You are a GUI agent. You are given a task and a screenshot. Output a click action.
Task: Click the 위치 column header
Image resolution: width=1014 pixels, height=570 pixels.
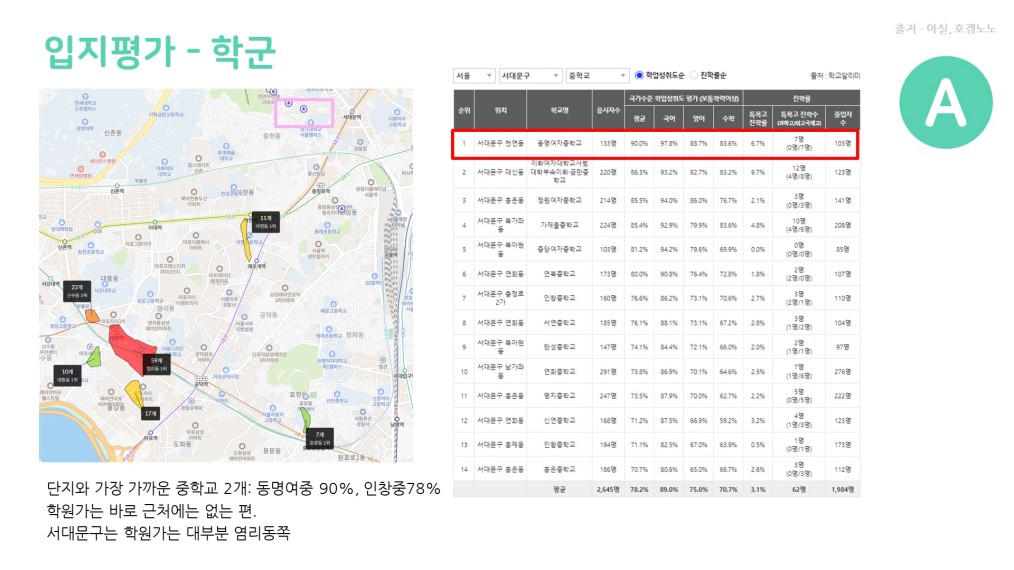tap(501, 111)
